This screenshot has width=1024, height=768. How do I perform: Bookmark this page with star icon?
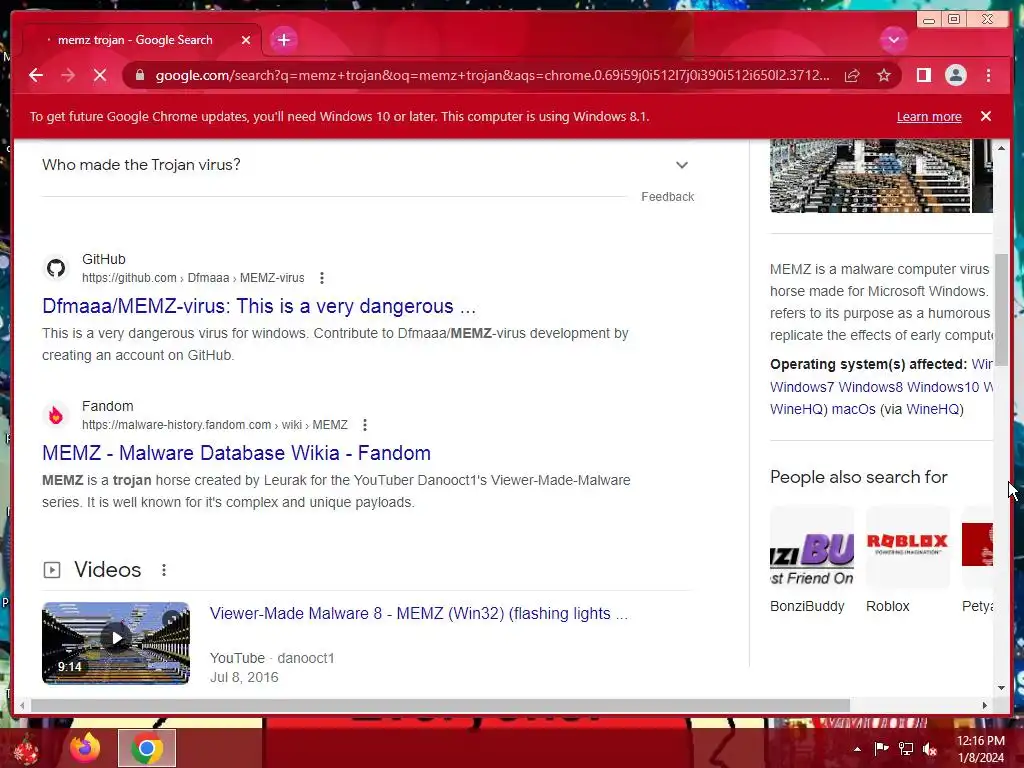(x=884, y=75)
